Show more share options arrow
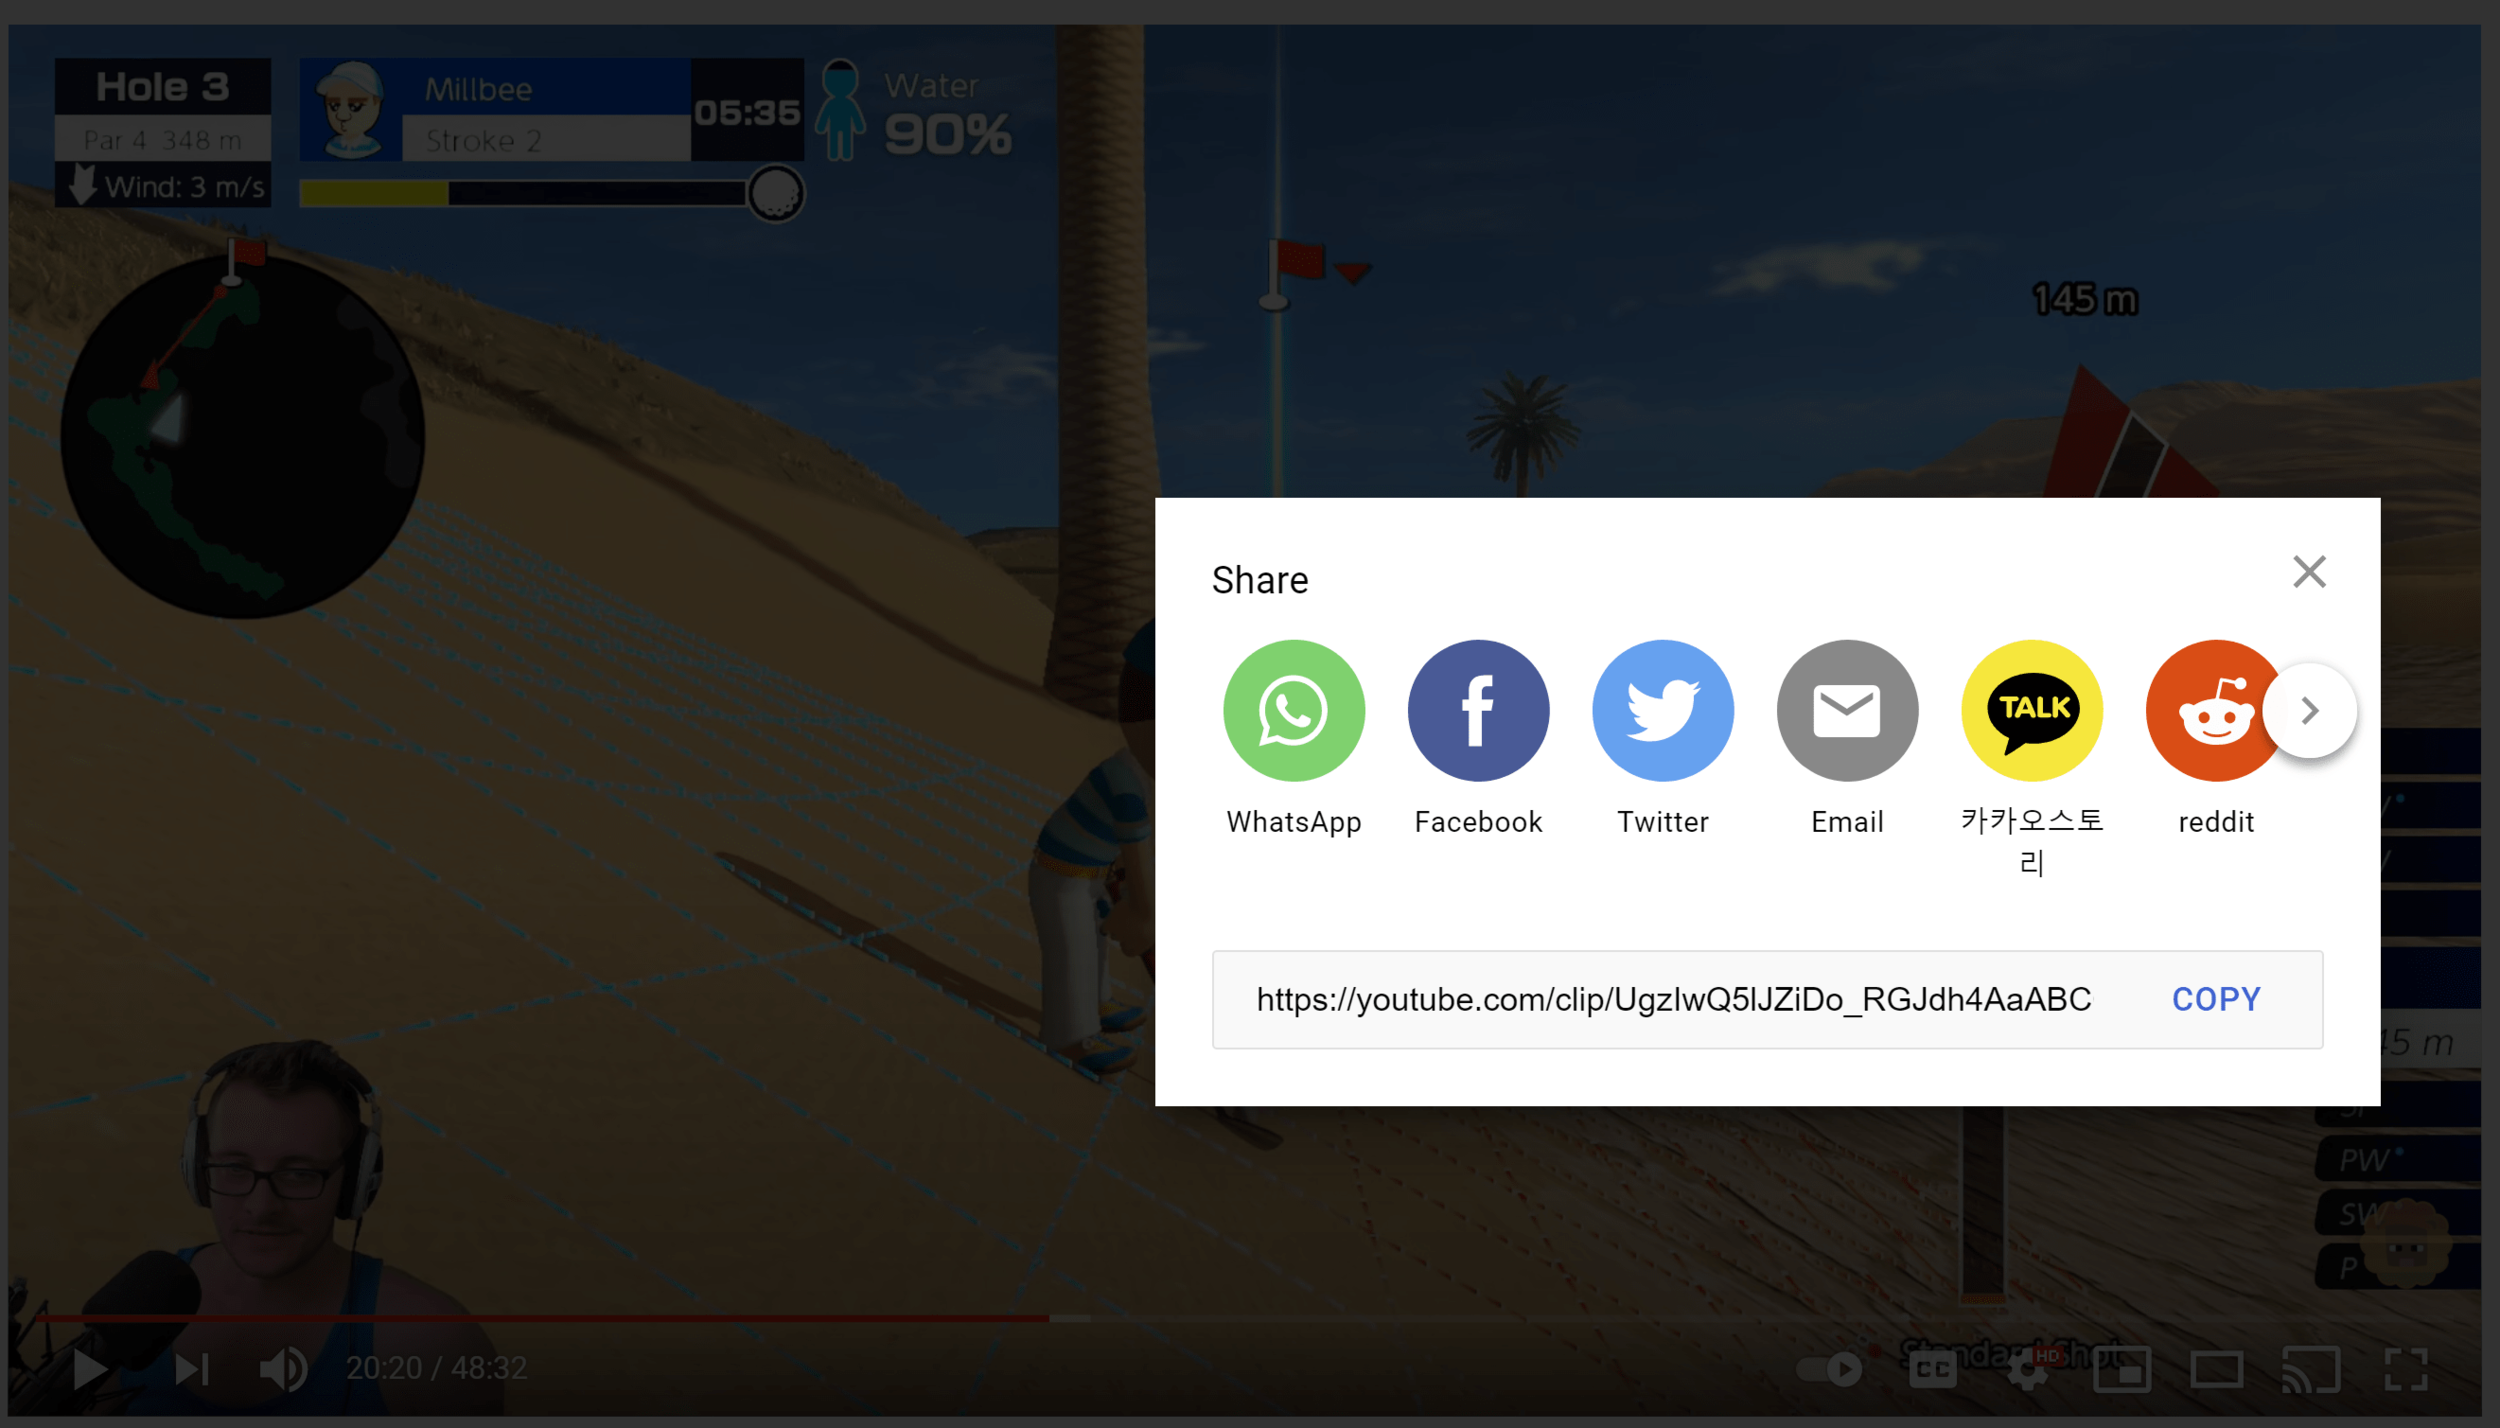The height and width of the screenshot is (1428, 2500). click(x=2309, y=710)
